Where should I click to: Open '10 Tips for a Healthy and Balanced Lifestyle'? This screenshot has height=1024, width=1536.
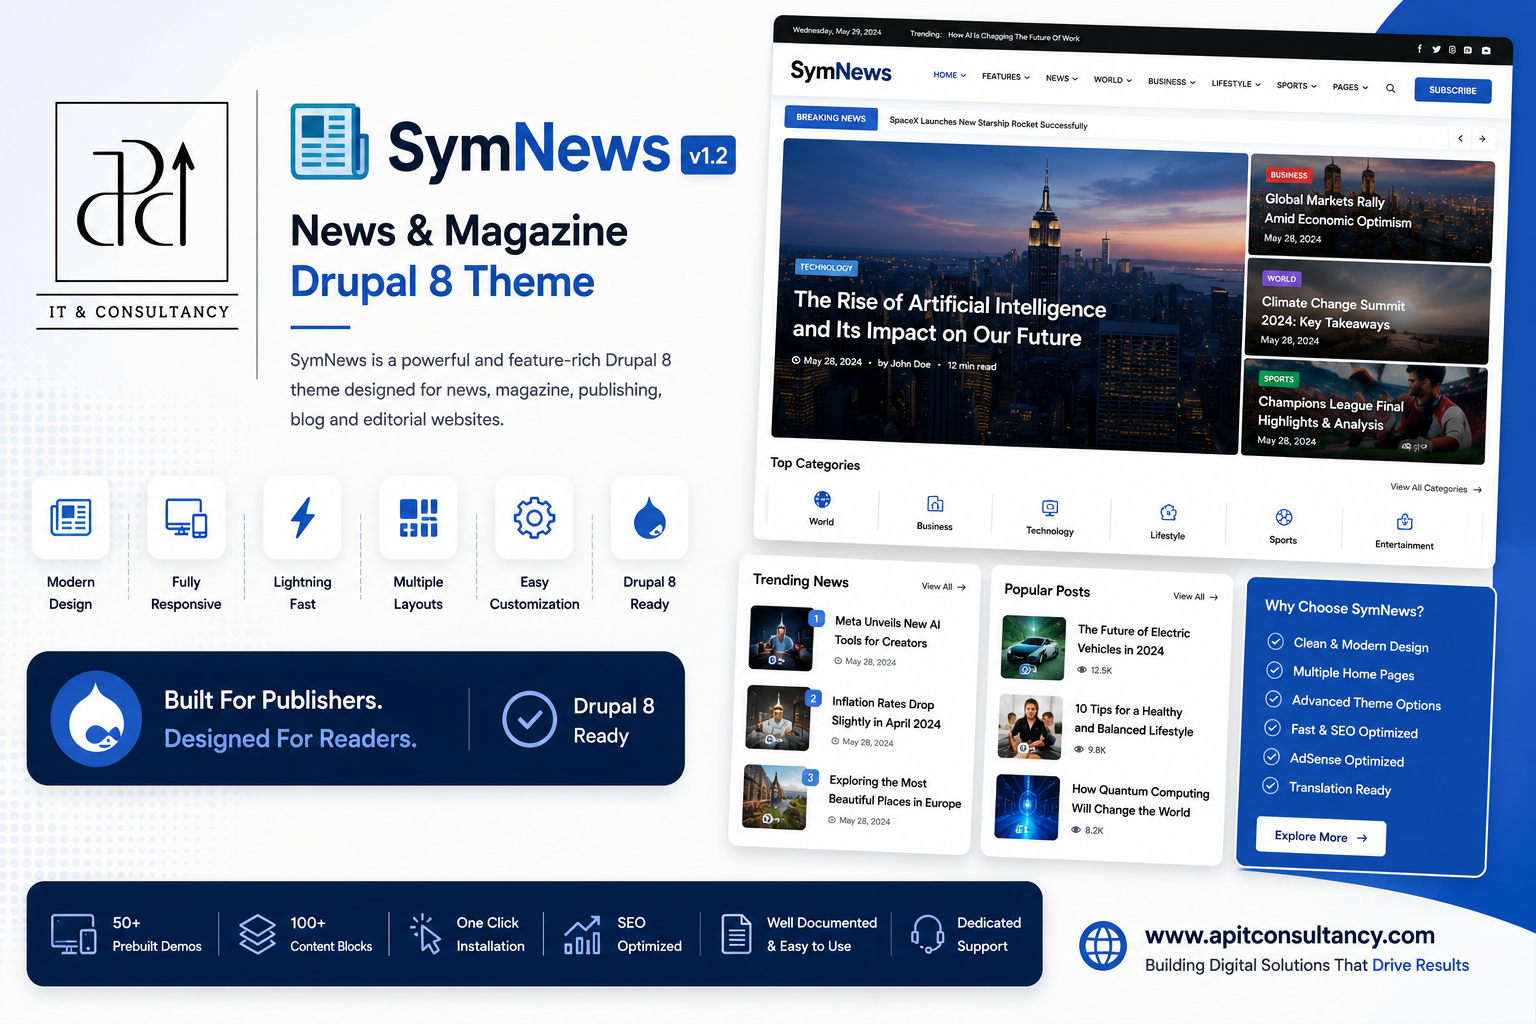pyautogui.click(x=1134, y=720)
